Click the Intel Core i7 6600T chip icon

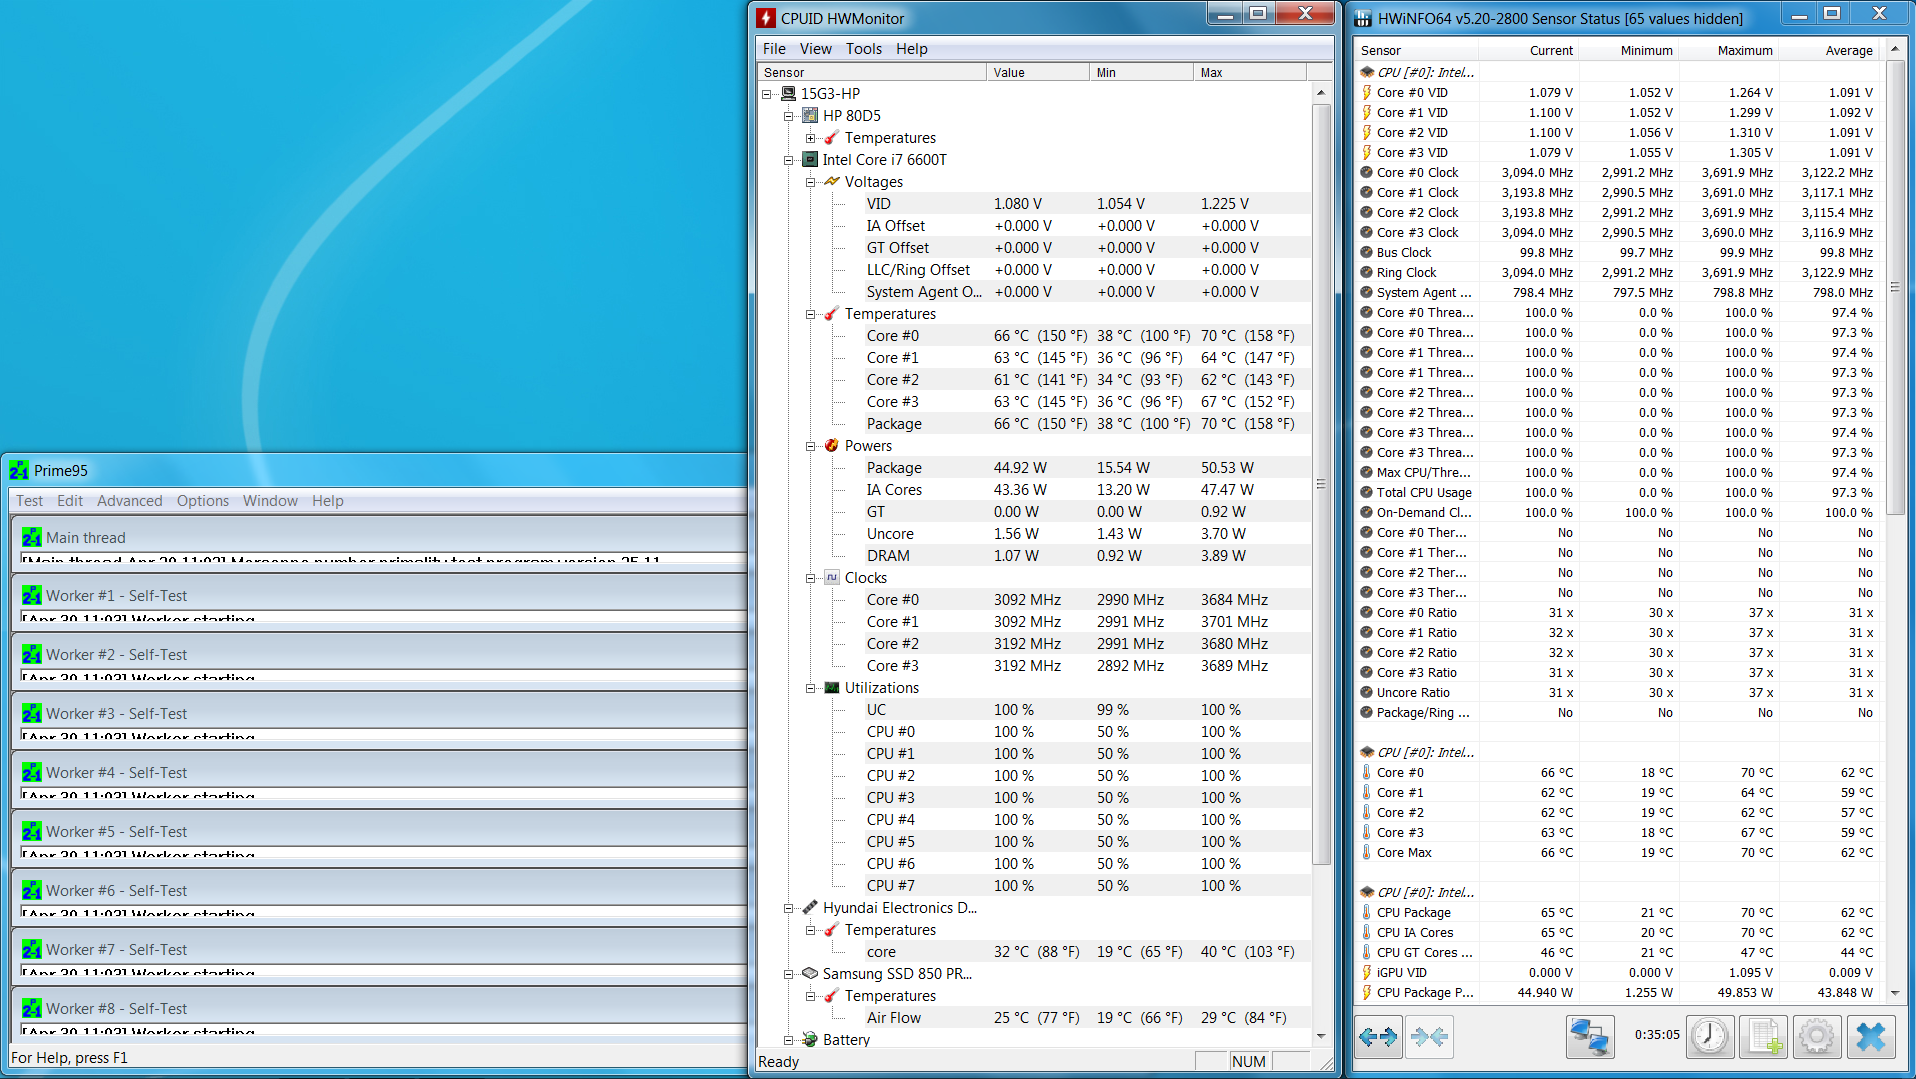coord(810,159)
